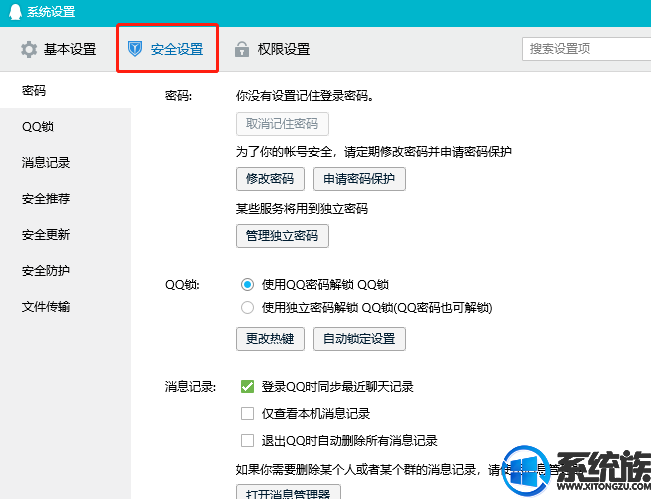Select 消息记录 in the left sidebar
The image size is (651, 499).
point(65,162)
